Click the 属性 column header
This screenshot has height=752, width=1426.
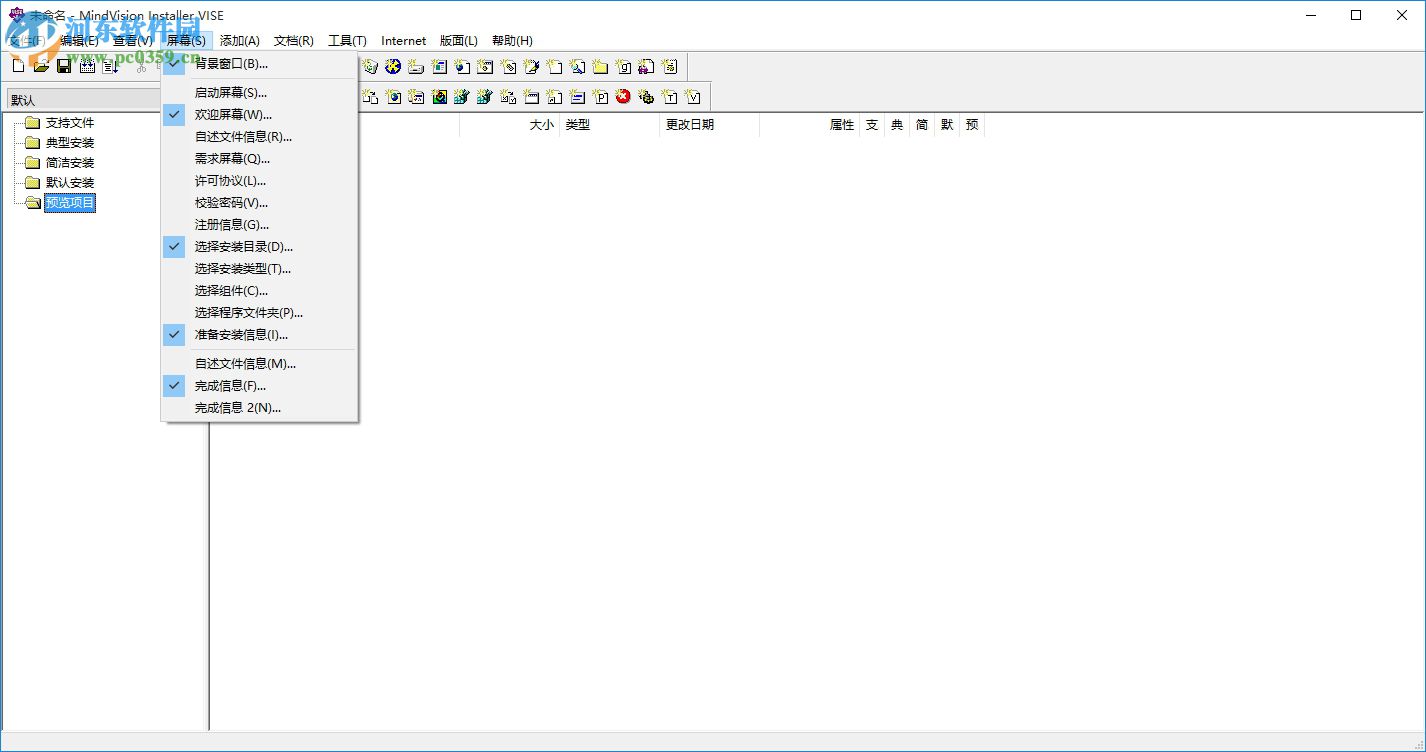coord(810,125)
